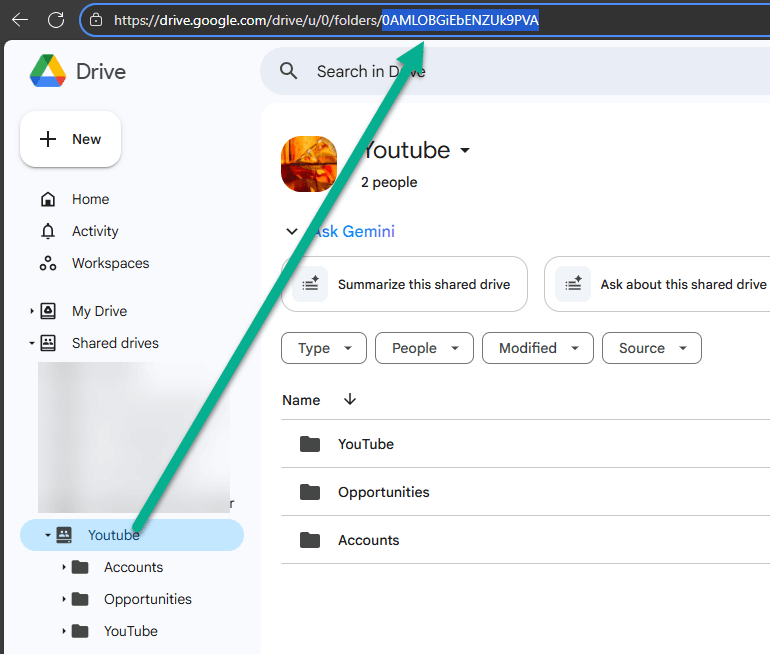Click the 2 people members text
The width and height of the screenshot is (770, 654).
[389, 182]
